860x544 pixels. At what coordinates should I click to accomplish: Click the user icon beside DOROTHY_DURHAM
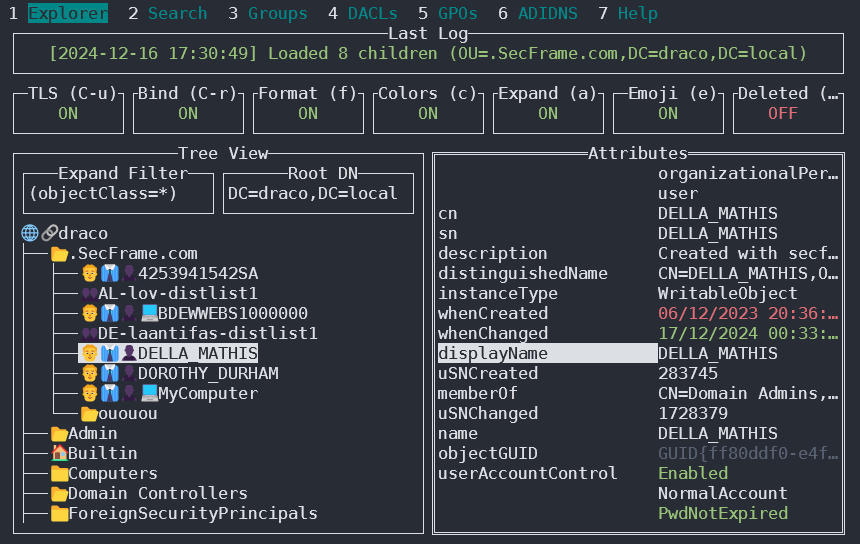click(x=89, y=373)
